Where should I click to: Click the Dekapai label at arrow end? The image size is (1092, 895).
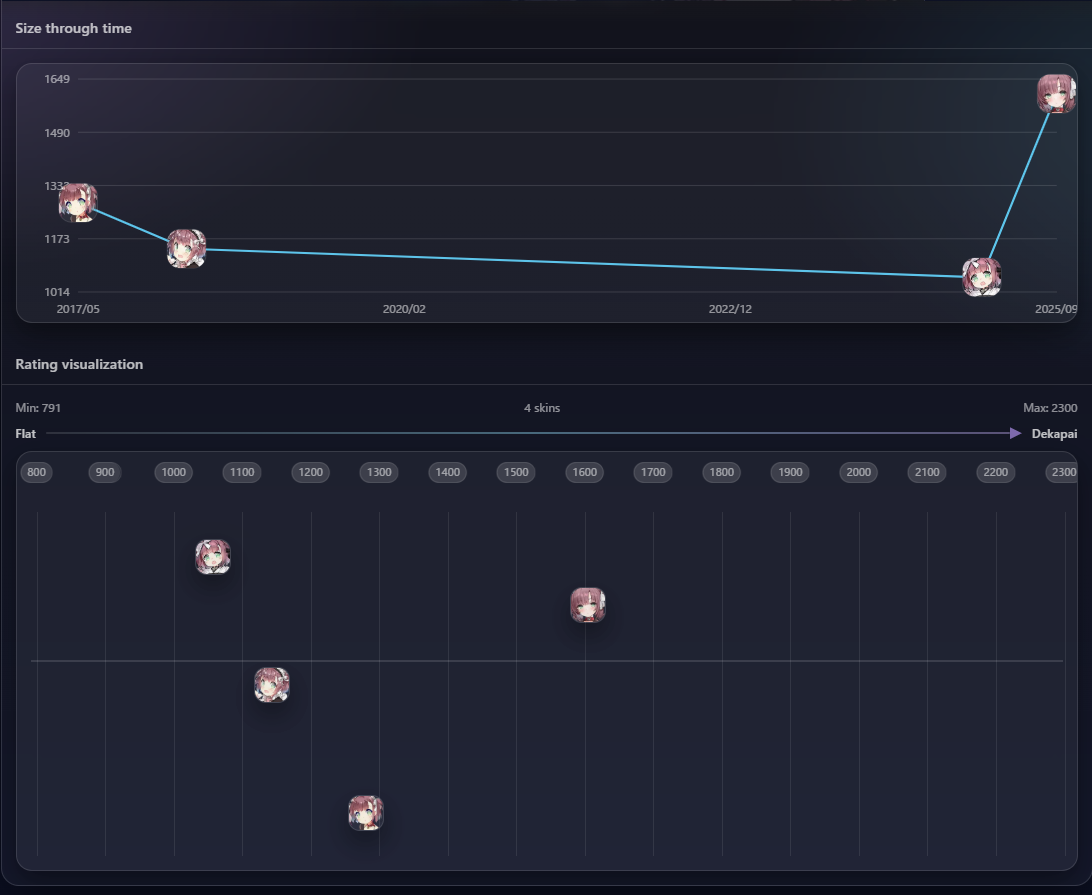pos(1054,434)
